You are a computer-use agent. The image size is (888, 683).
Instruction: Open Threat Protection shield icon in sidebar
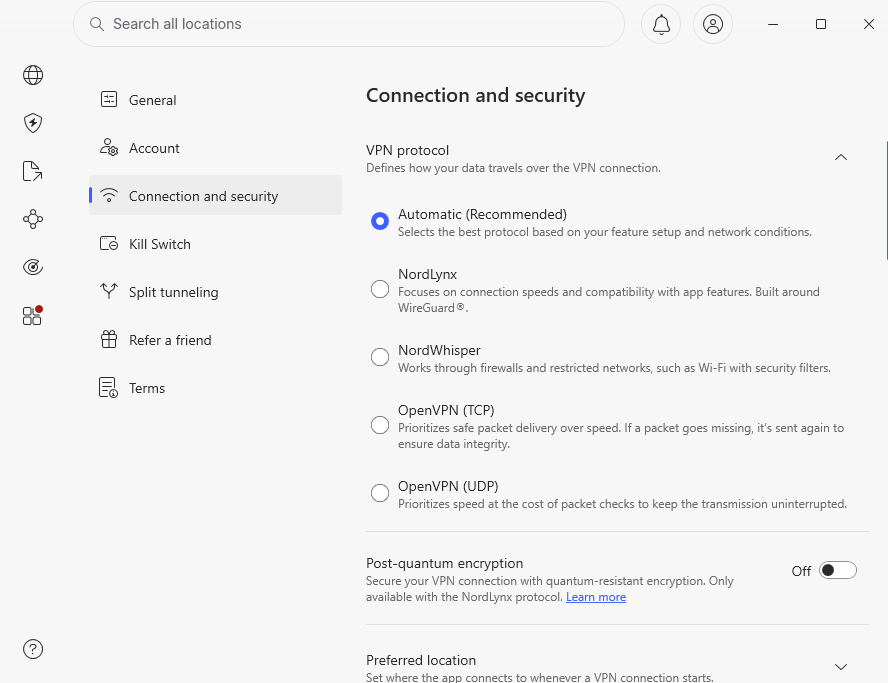click(x=33, y=123)
